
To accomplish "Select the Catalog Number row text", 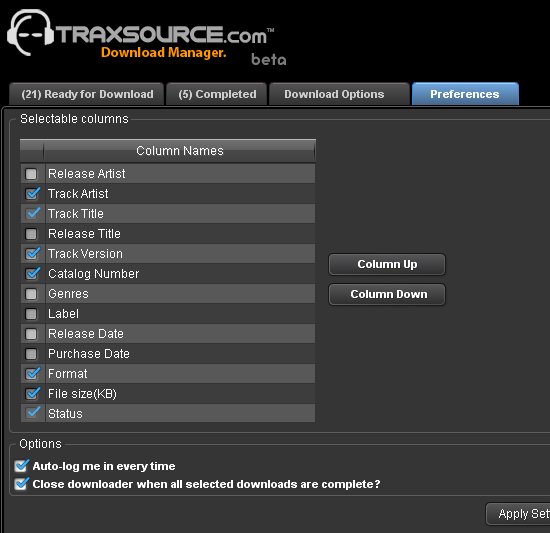I will pyautogui.click(x=94, y=274).
